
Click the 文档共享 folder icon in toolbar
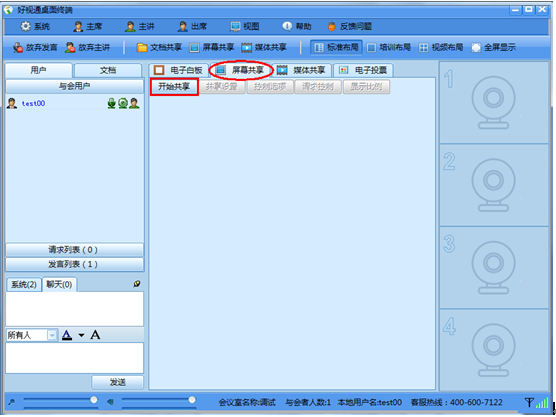pos(142,48)
